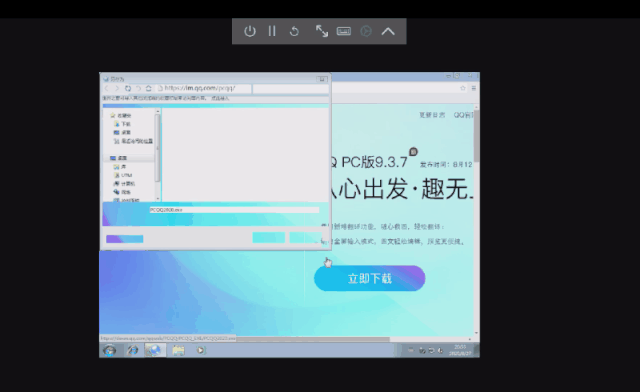
Task: Click the QQ PC版9.3.7 heading text
Action: 369,162
